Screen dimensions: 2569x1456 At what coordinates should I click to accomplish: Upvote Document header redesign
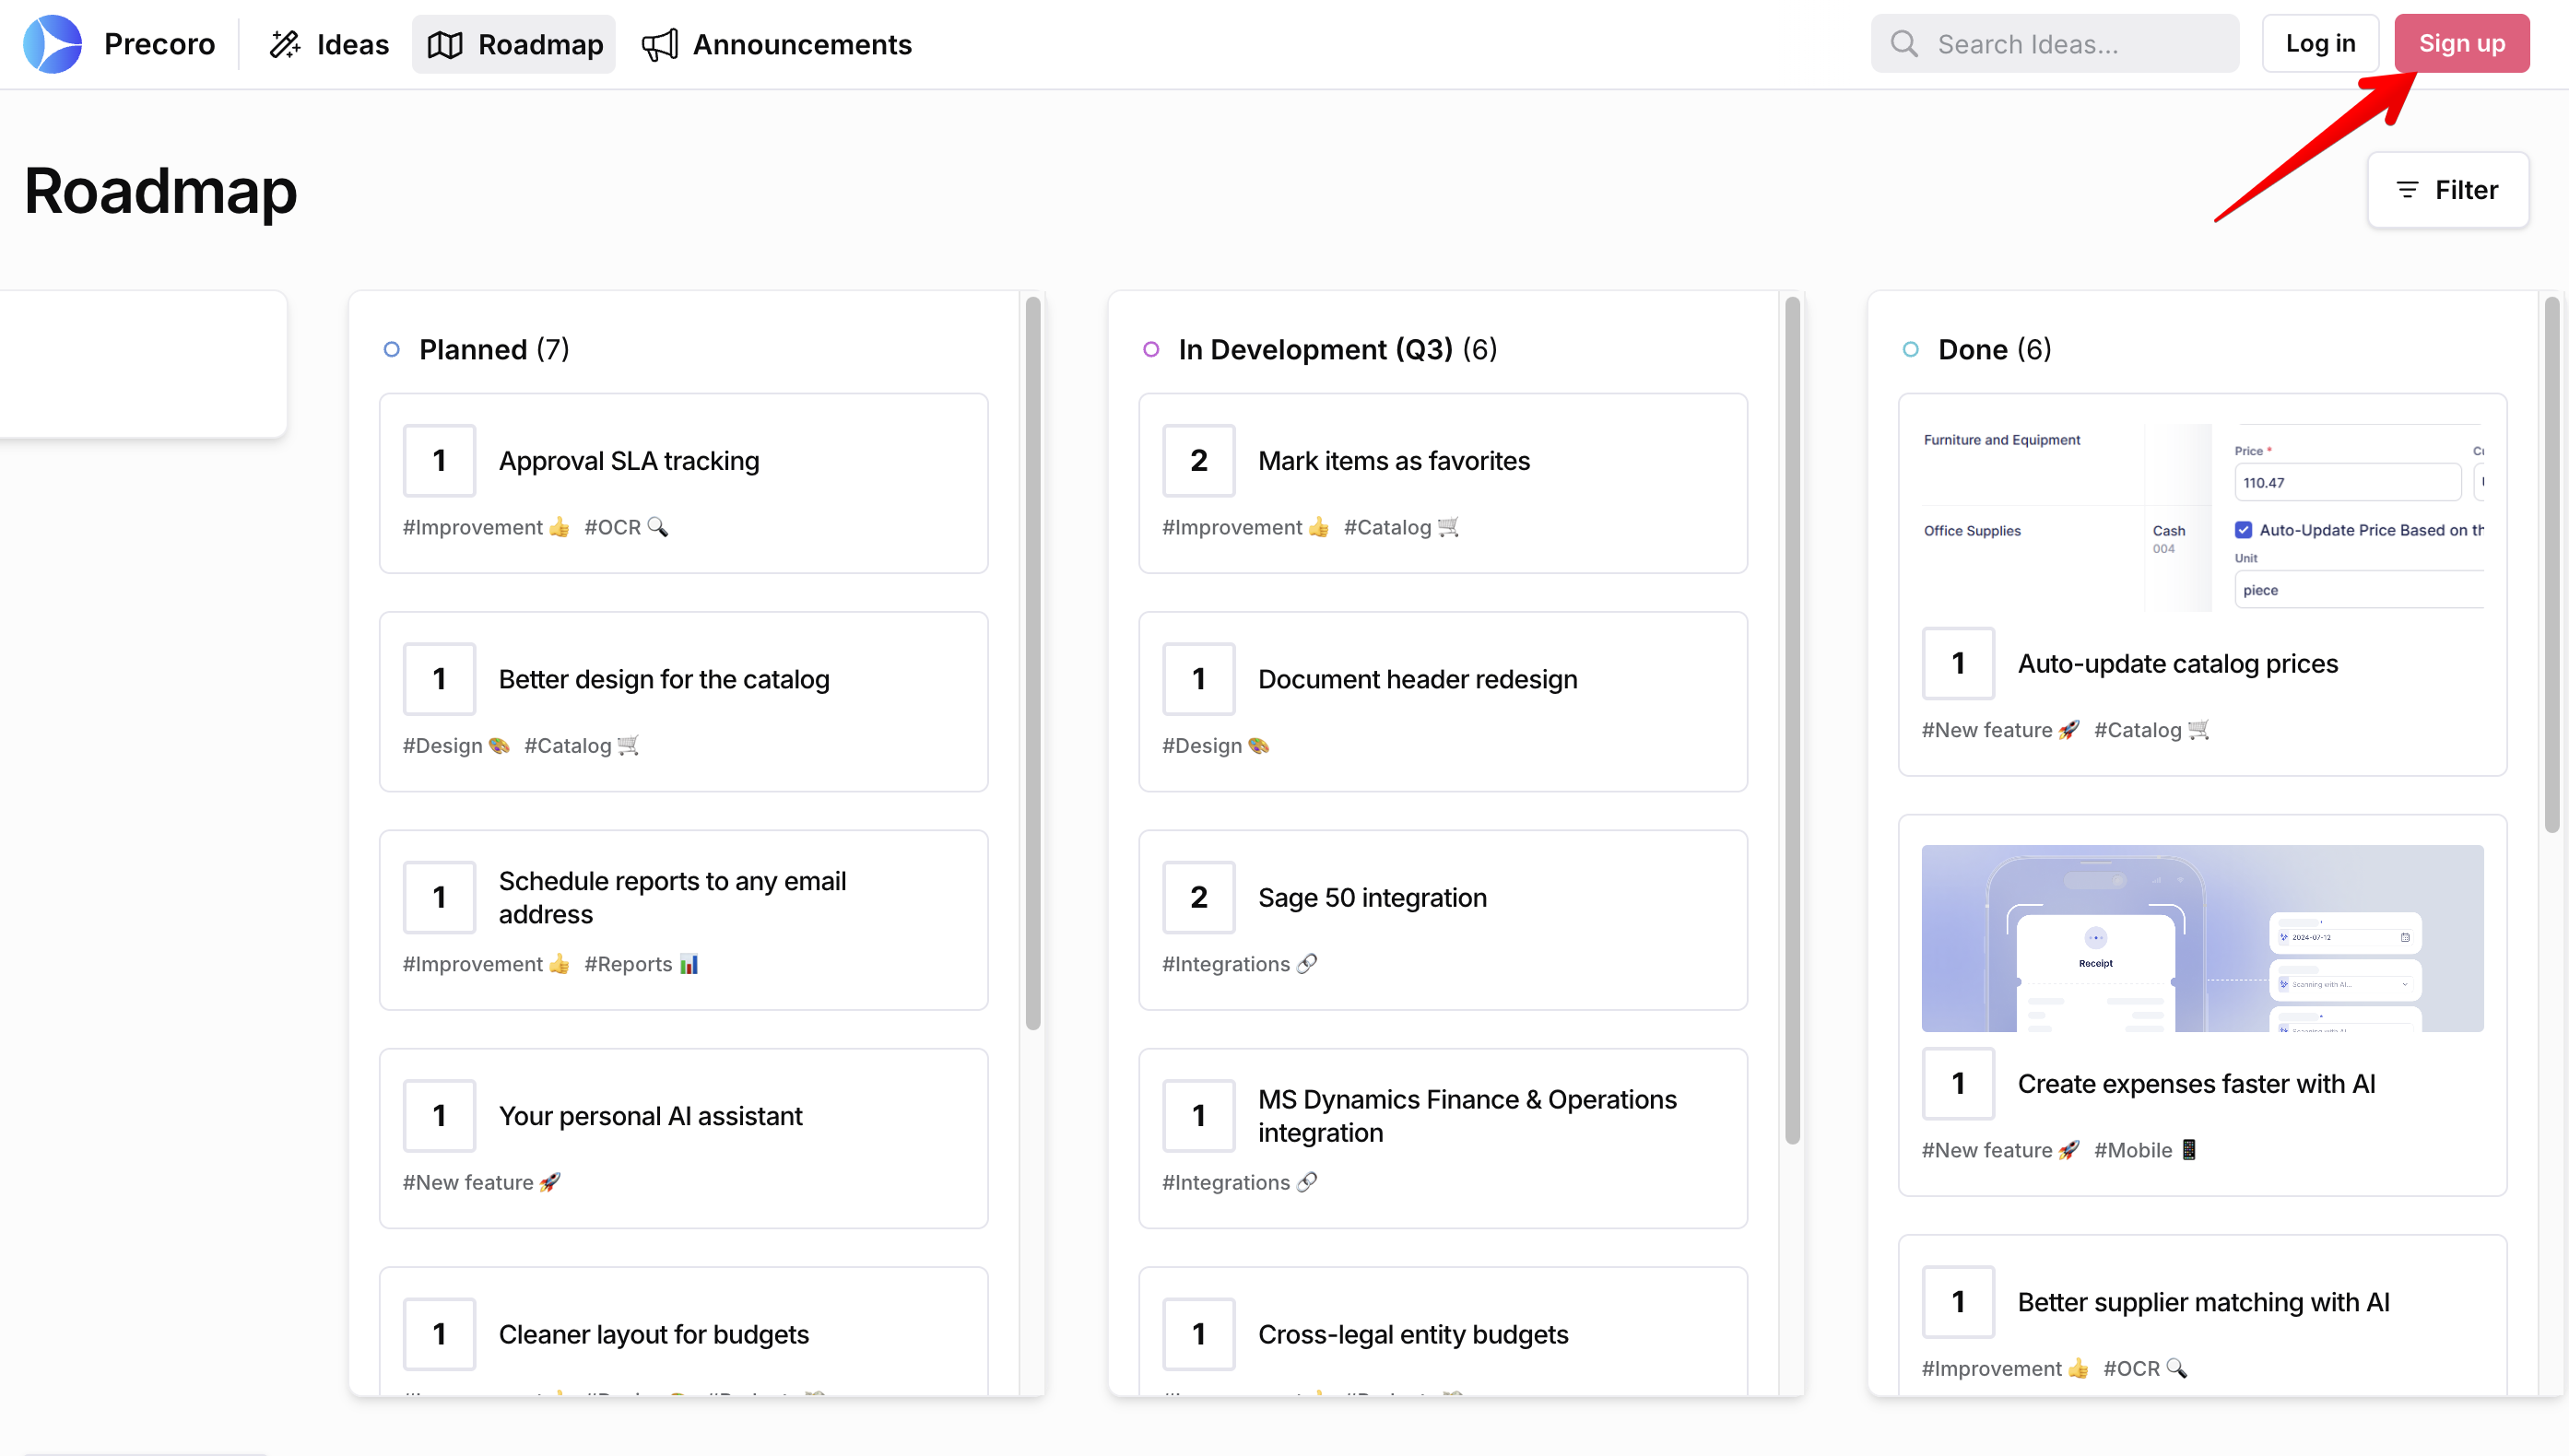click(x=1198, y=679)
